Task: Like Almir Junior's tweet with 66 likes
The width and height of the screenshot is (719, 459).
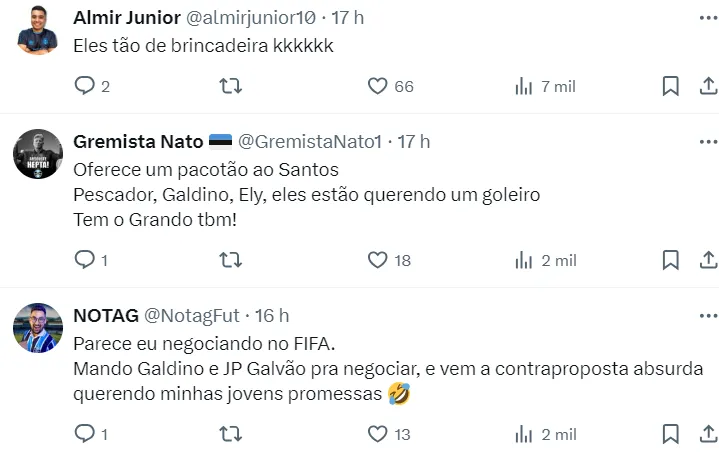Action: coord(377,87)
